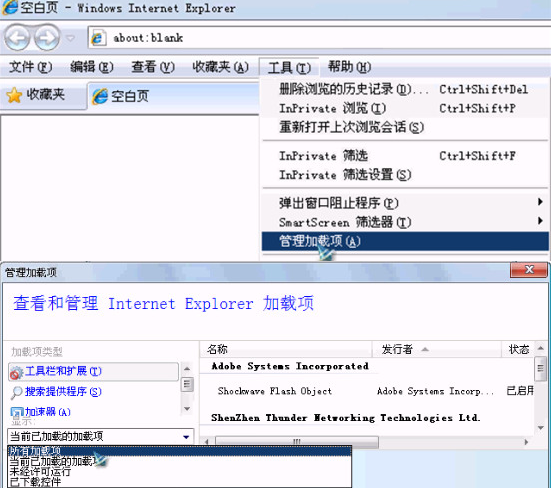Viewport: 555px width, 488px height.
Task: Open the 编辑(E) menu
Action: click(92, 67)
